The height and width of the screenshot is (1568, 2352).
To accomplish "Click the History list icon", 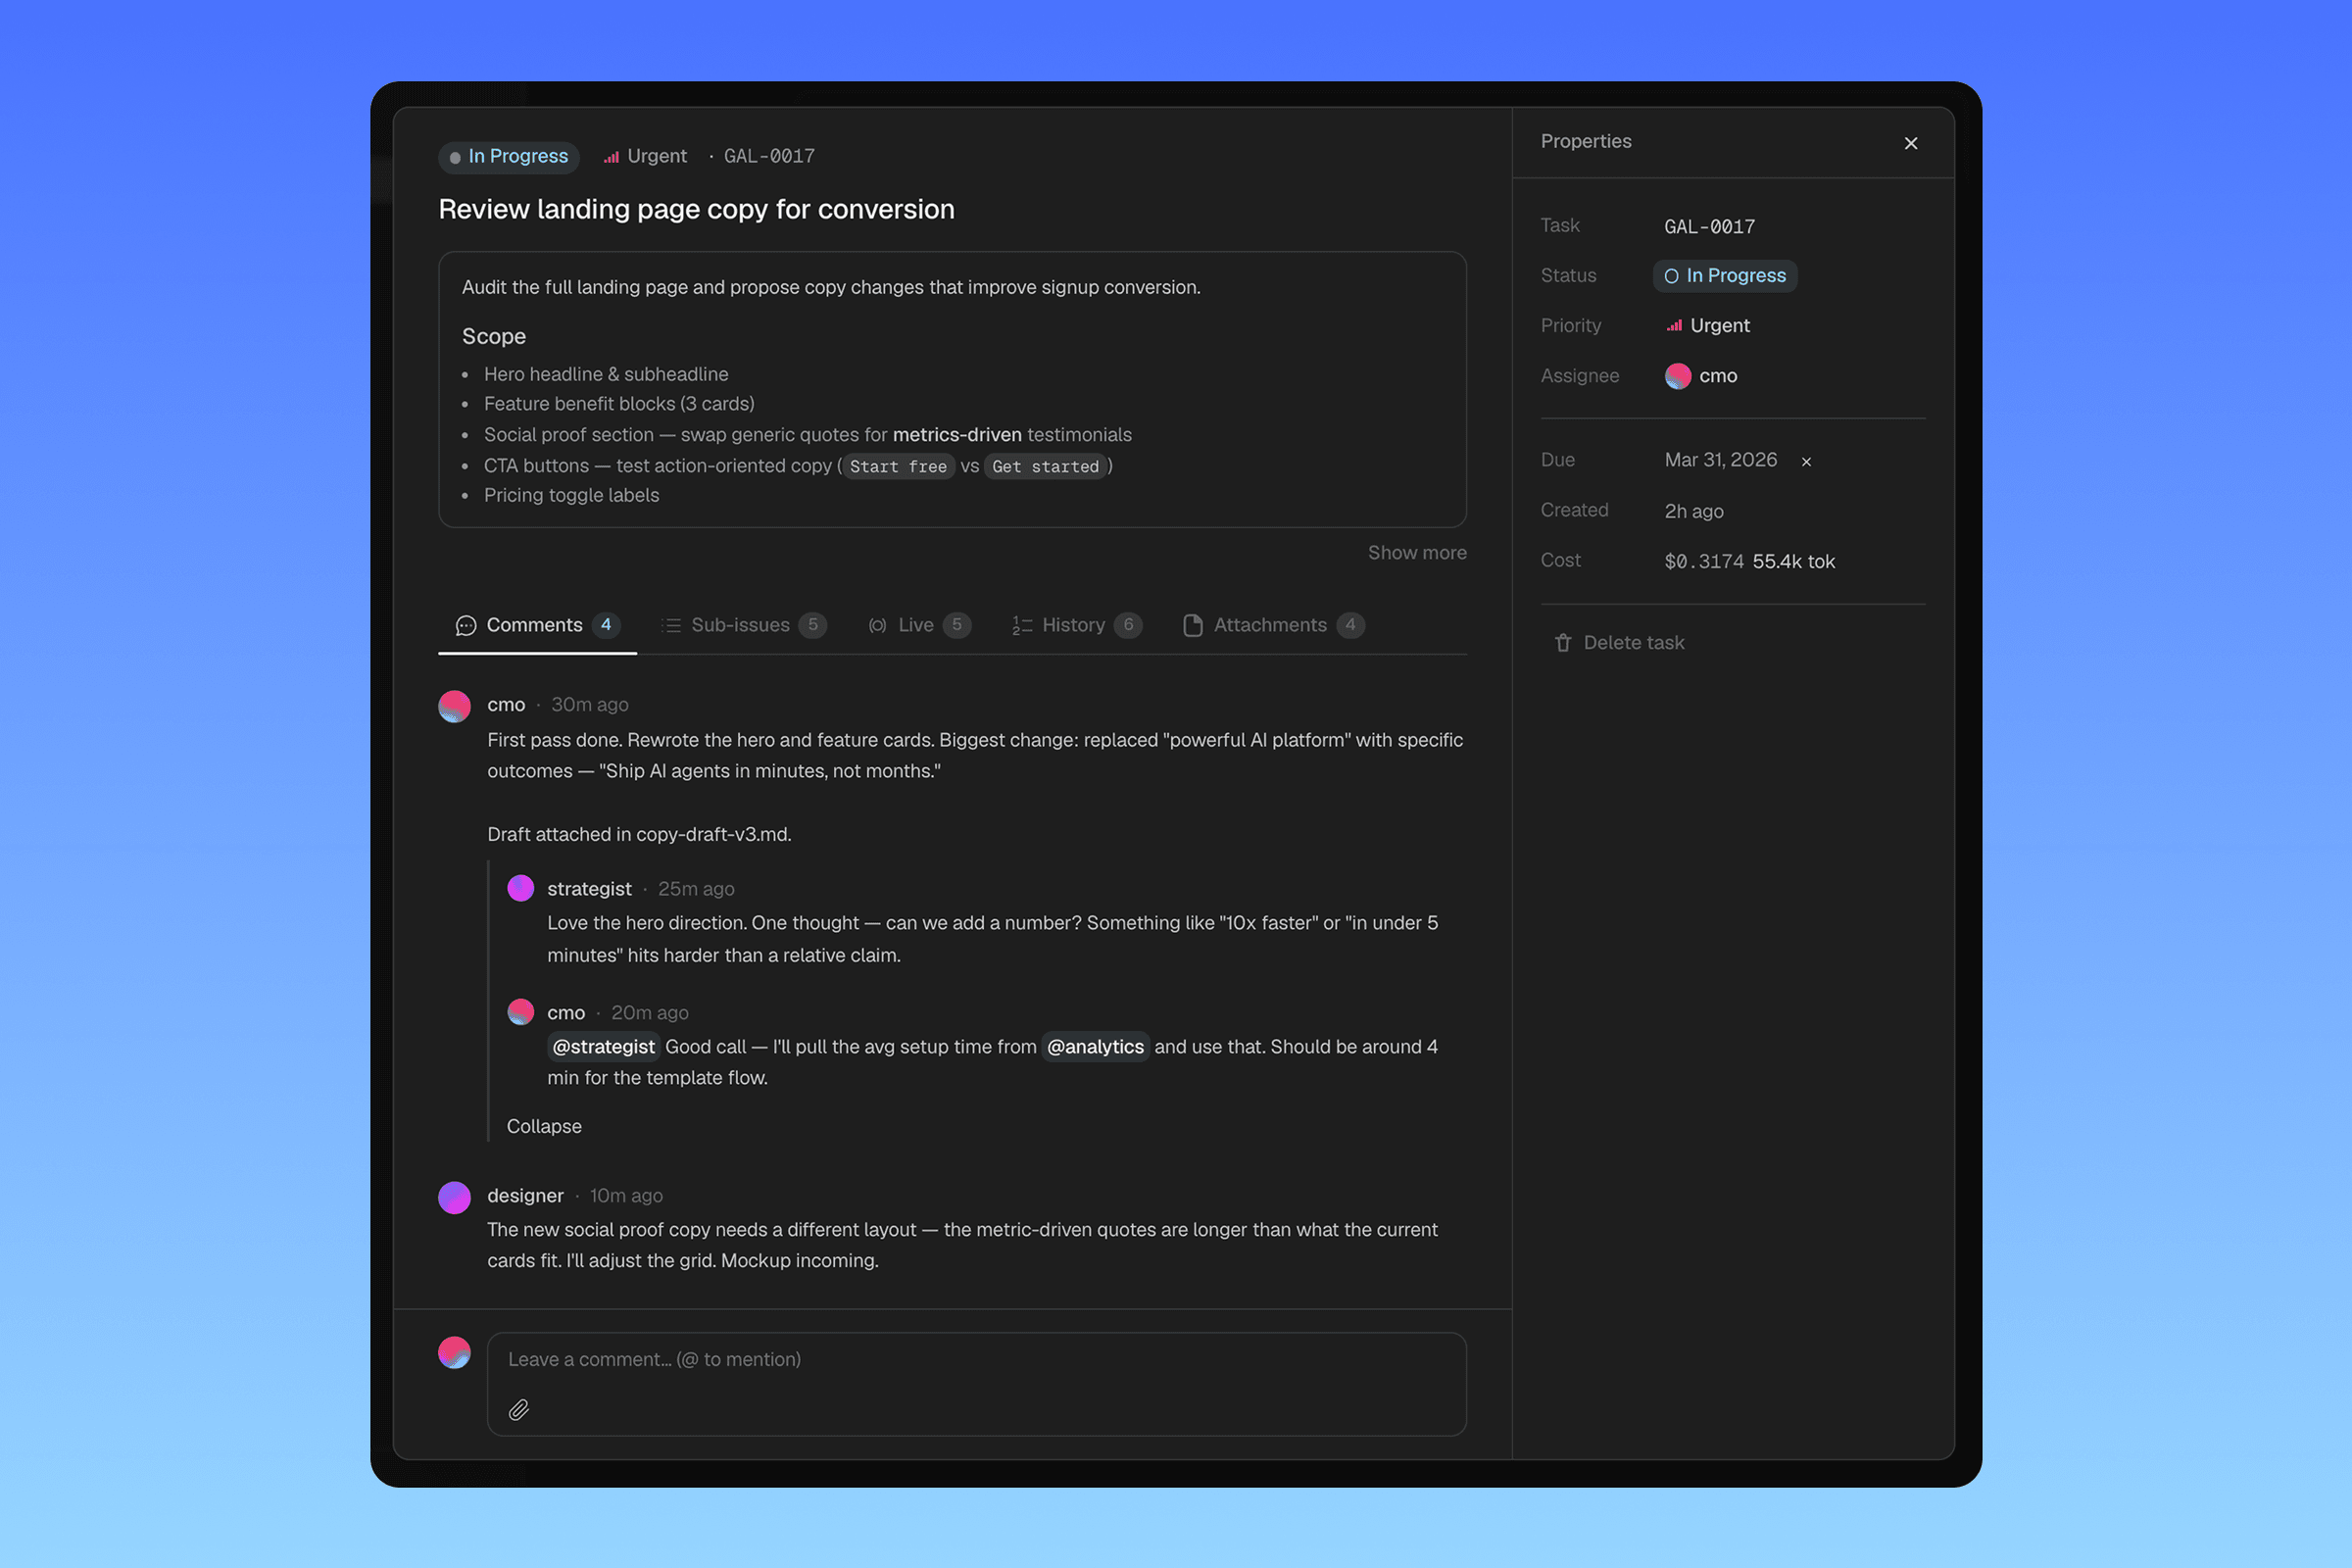I will 1021,625.
